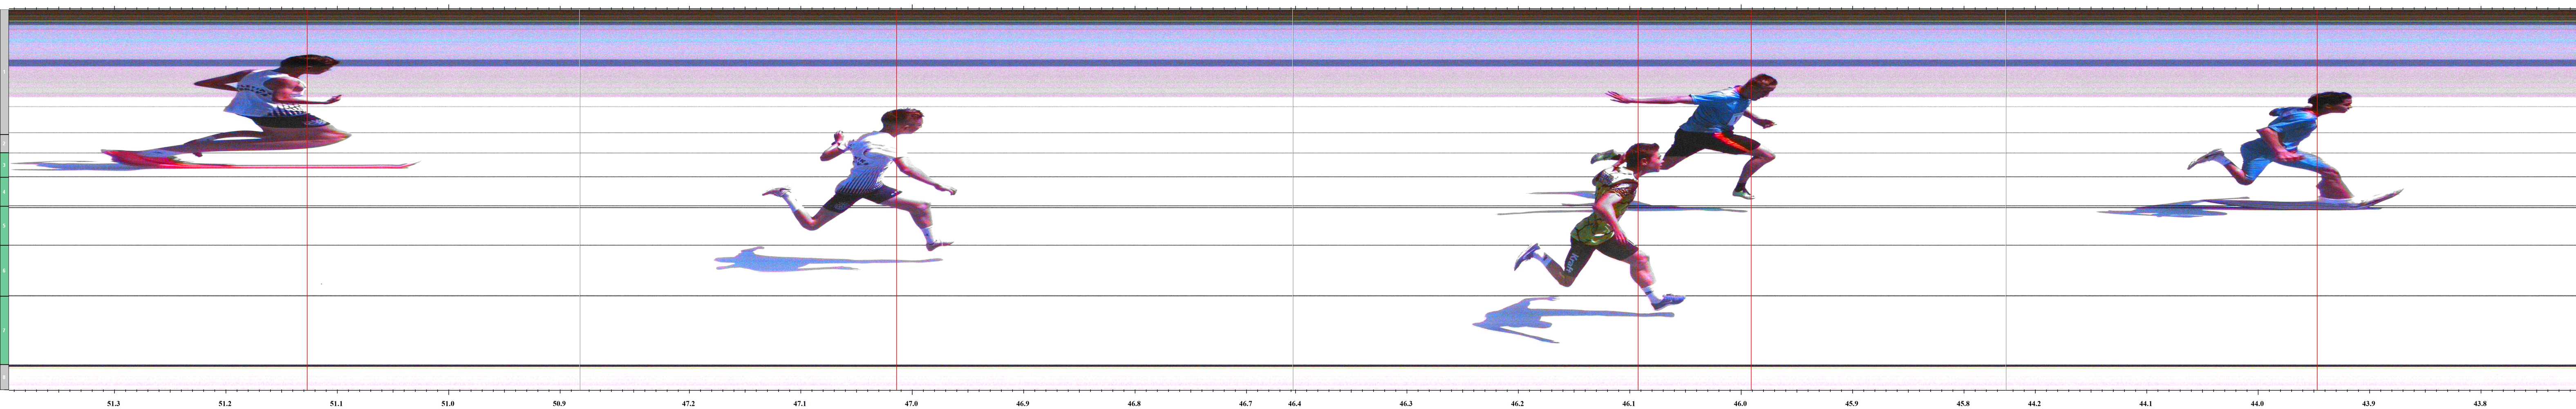Viewport: 2576px width, 409px height.
Task: Click the 51.2 time scale label
Action: (x=225, y=404)
